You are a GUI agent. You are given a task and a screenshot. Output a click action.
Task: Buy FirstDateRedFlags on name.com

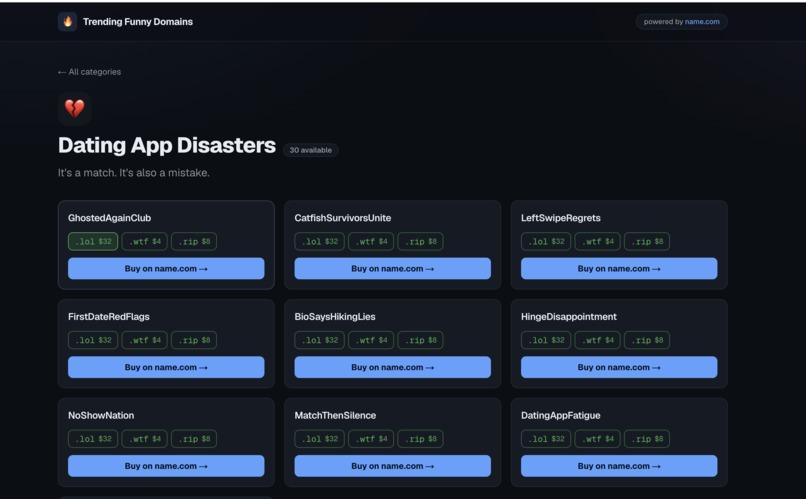pyautogui.click(x=166, y=367)
